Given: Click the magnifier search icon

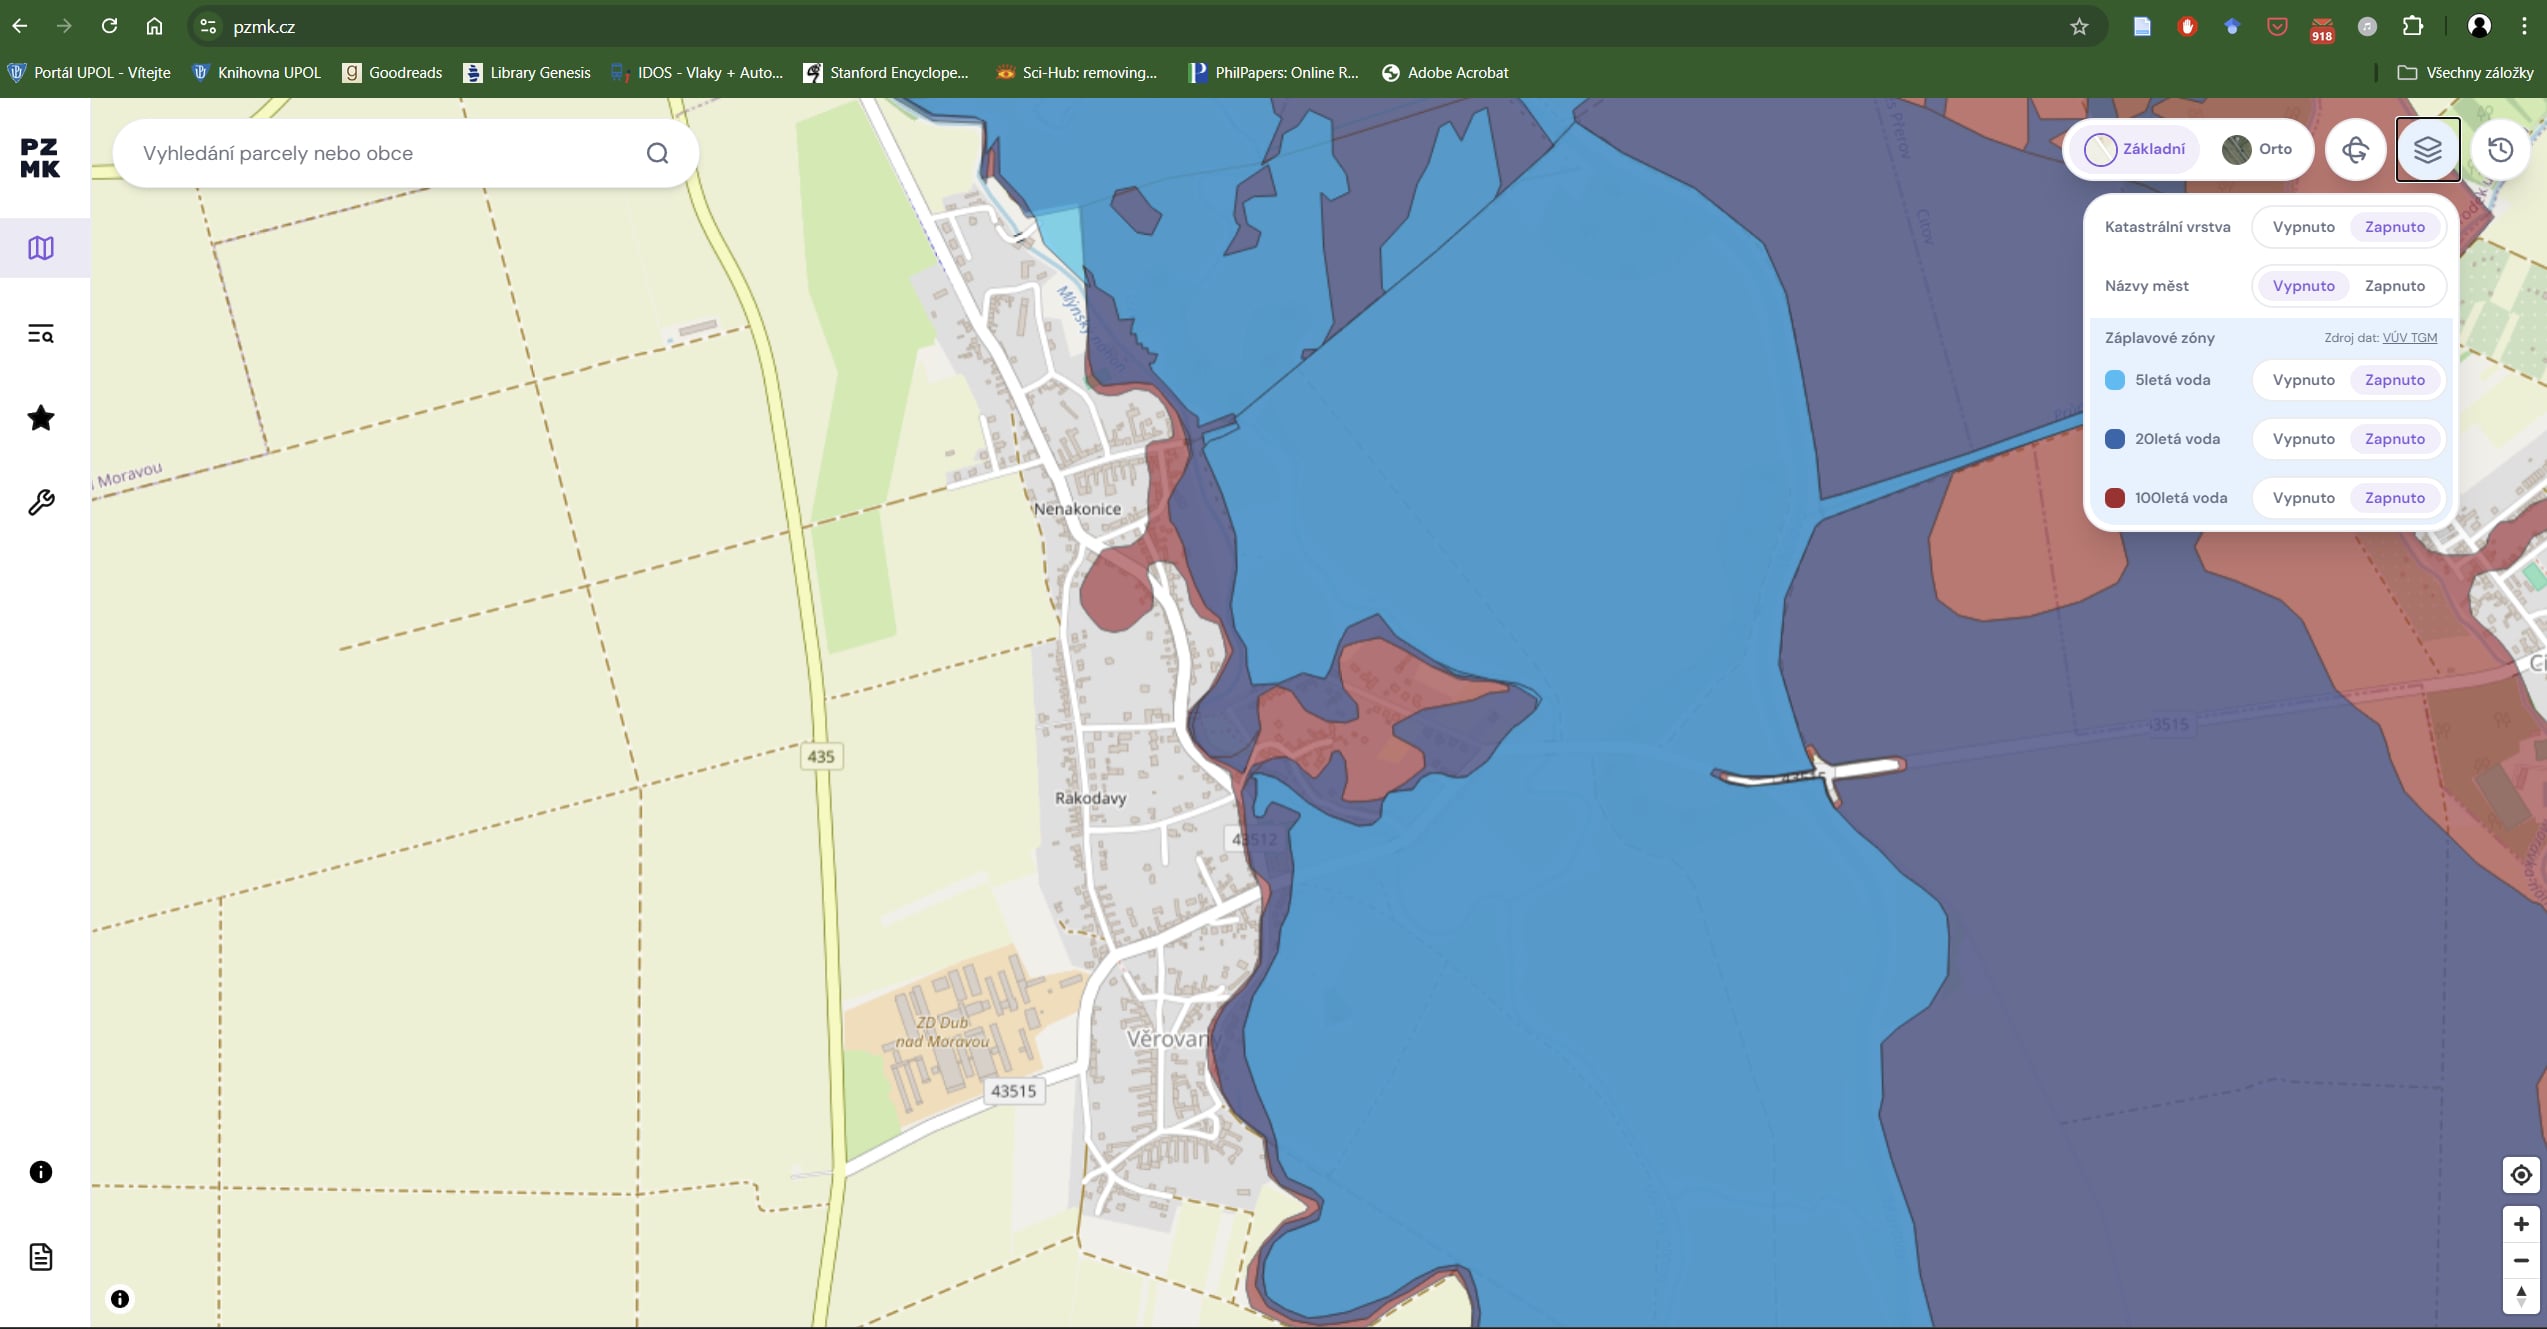Looking at the screenshot, I should point(657,153).
